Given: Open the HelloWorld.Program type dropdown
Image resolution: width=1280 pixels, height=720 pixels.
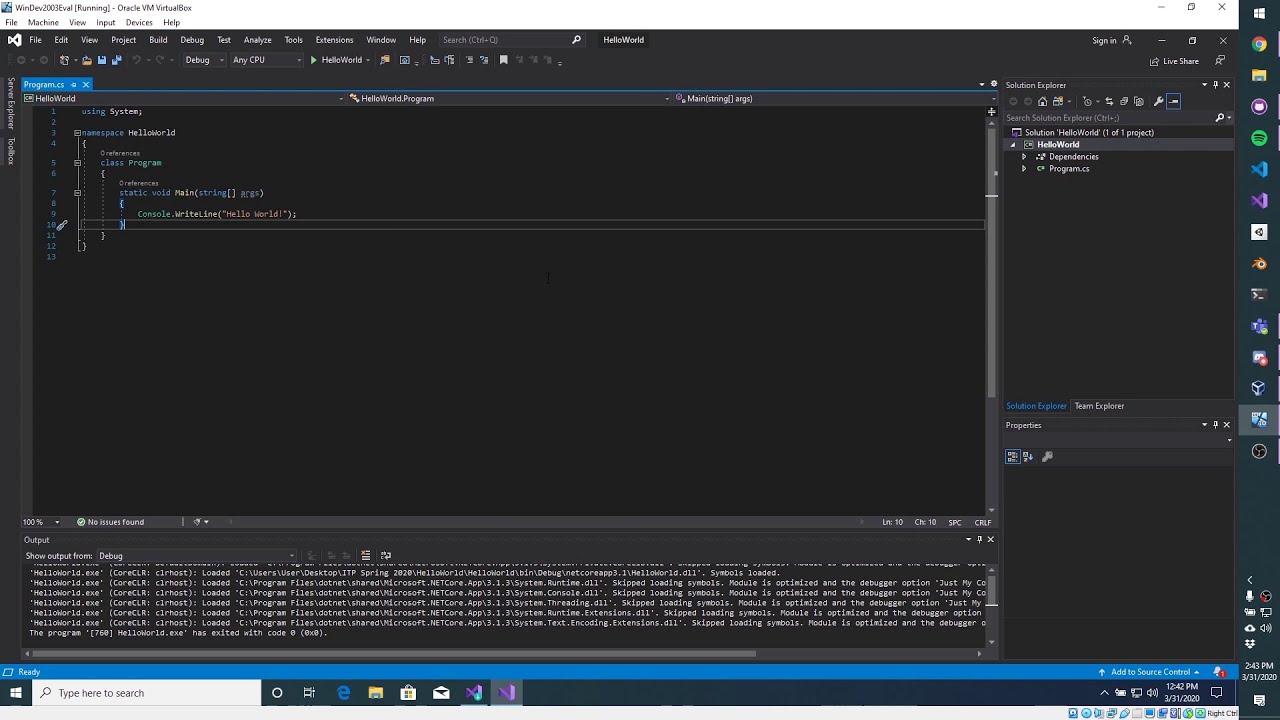Looking at the screenshot, I should click(508, 99).
